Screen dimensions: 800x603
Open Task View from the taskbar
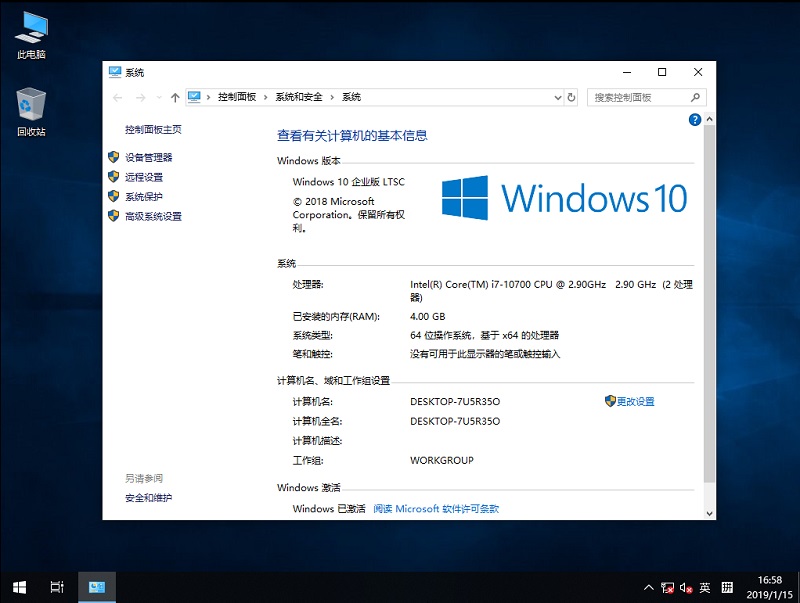pyautogui.click(x=57, y=587)
